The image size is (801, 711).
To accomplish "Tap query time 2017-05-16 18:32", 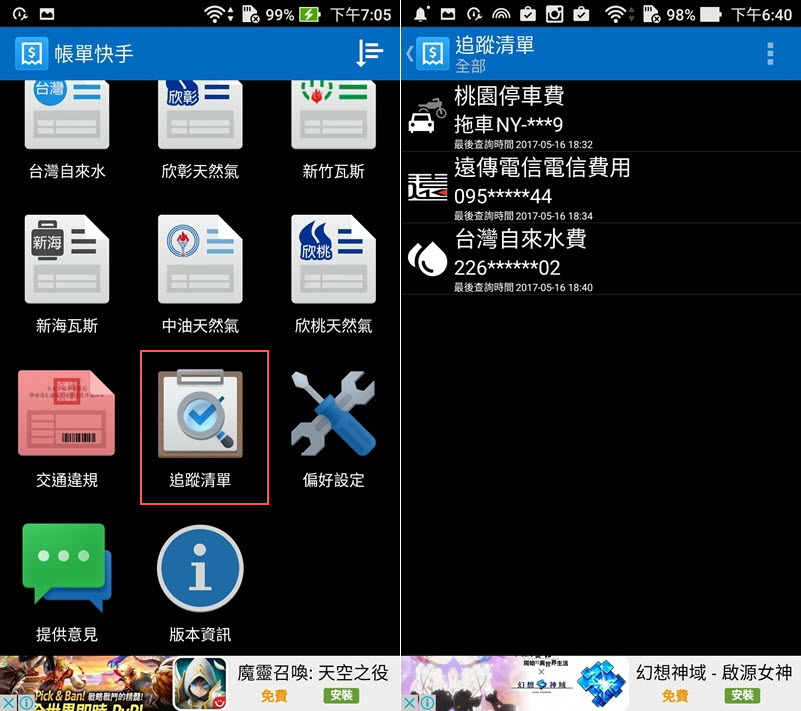I will pos(554,145).
